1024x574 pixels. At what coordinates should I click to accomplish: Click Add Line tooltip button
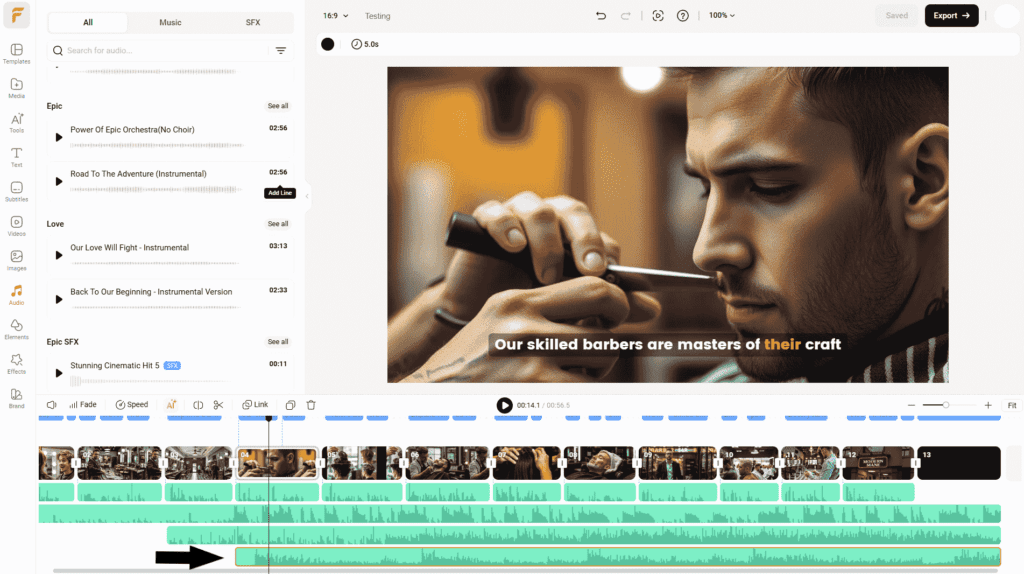pyautogui.click(x=280, y=193)
